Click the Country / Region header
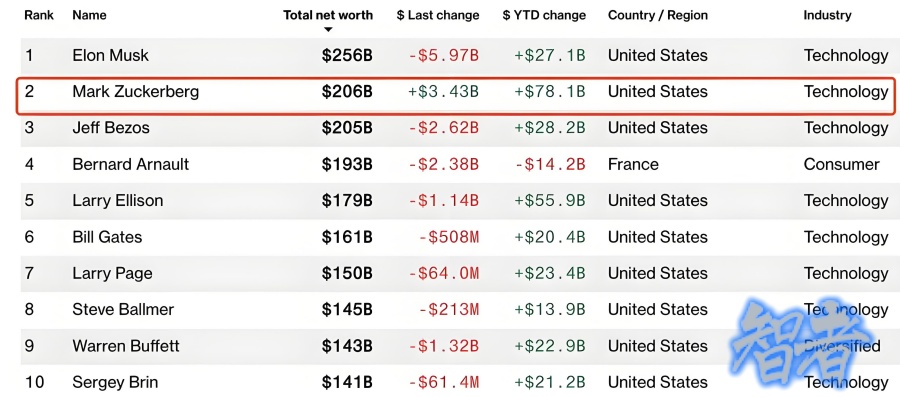 pos(658,15)
